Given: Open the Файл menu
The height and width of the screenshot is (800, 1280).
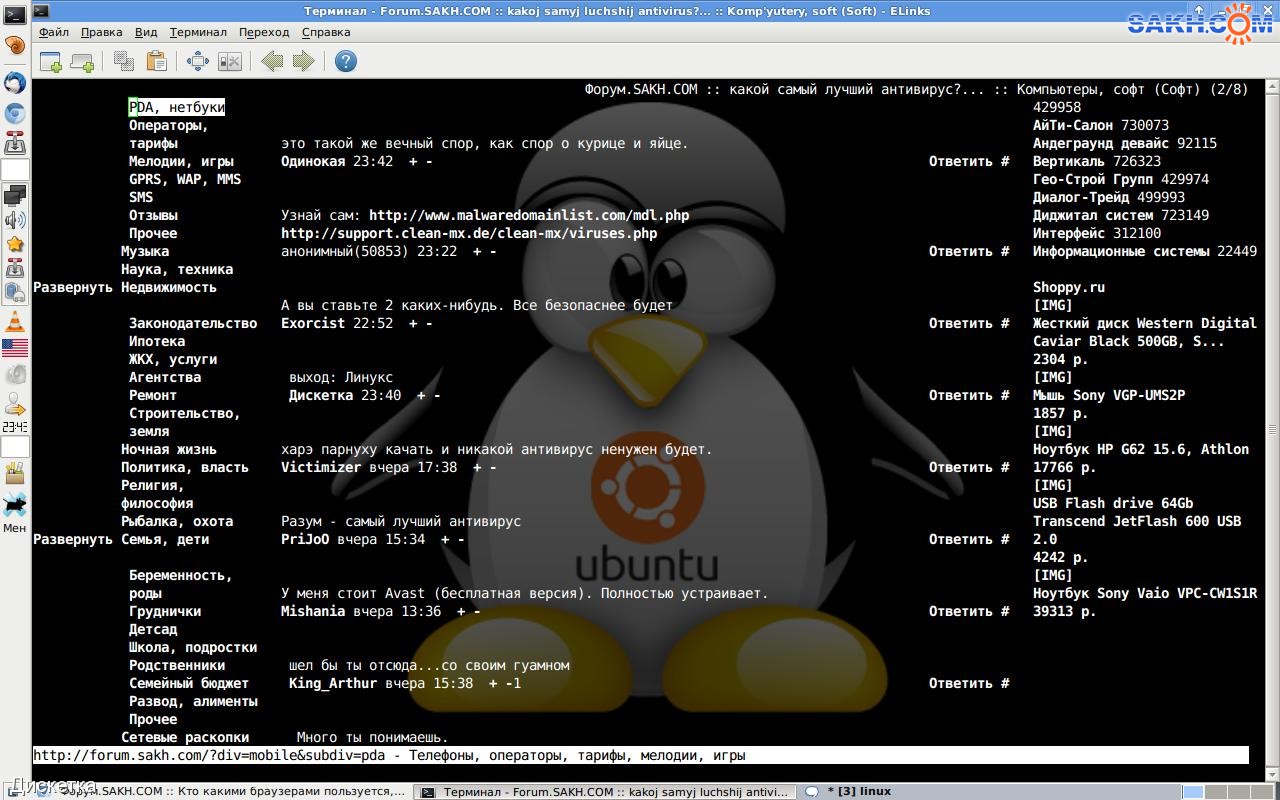Looking at the screenshot, I should coord(54,32).
